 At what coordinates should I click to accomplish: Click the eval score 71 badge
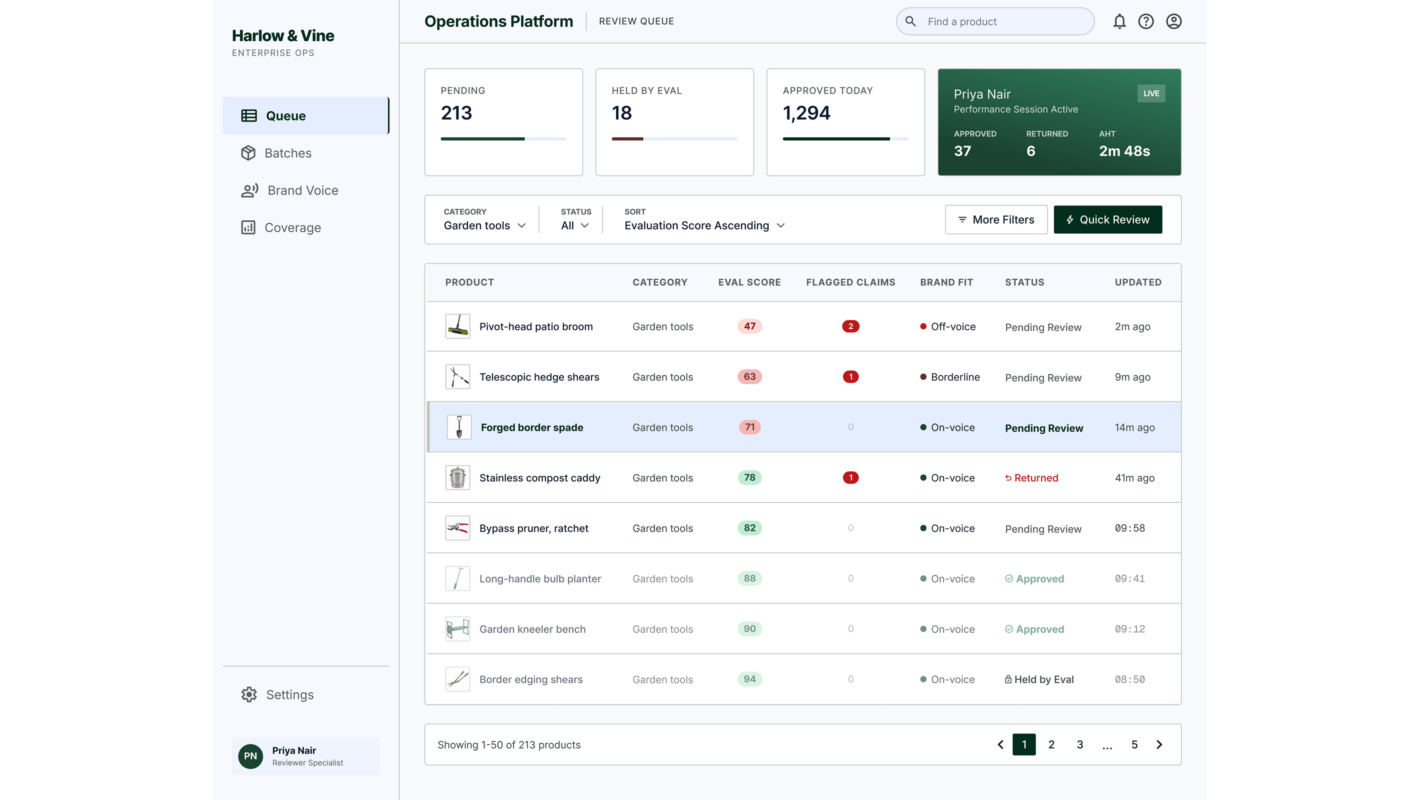click(x=750, y=427)
